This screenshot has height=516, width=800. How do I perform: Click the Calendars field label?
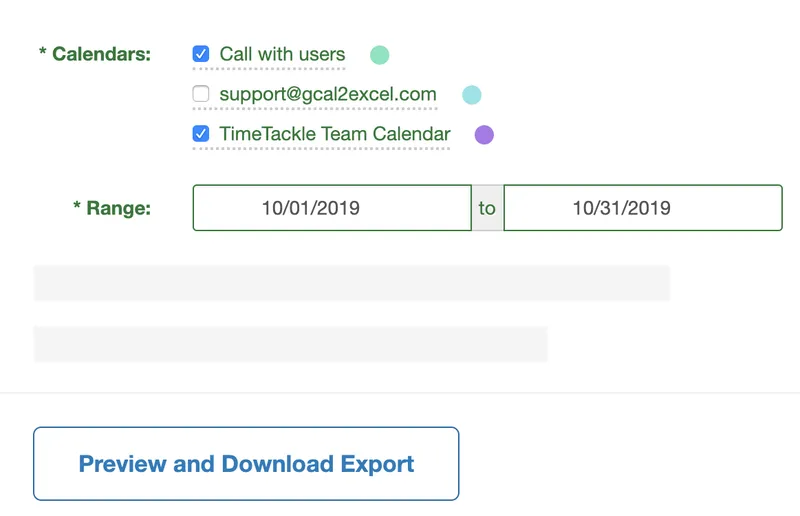pos(102,54)
